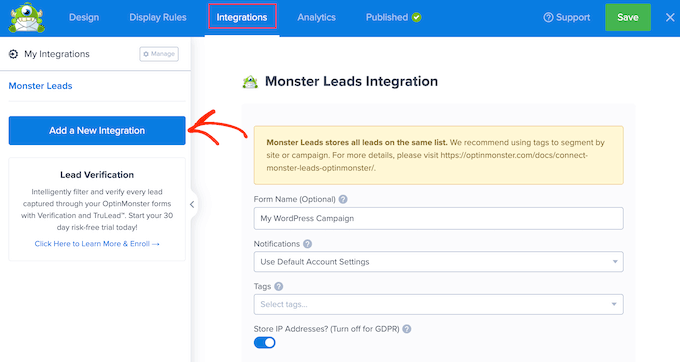Viewport: 680px width, 362px height.
Task: Close the campaign builder with the X
Action: (x=670, y=17)
